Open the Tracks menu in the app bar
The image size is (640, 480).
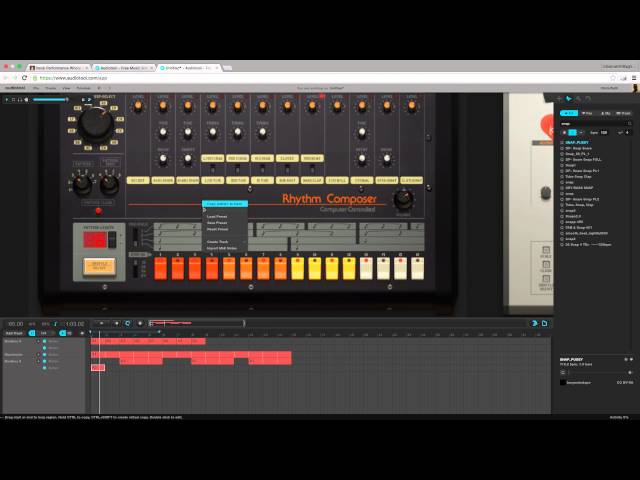point(51,88)
